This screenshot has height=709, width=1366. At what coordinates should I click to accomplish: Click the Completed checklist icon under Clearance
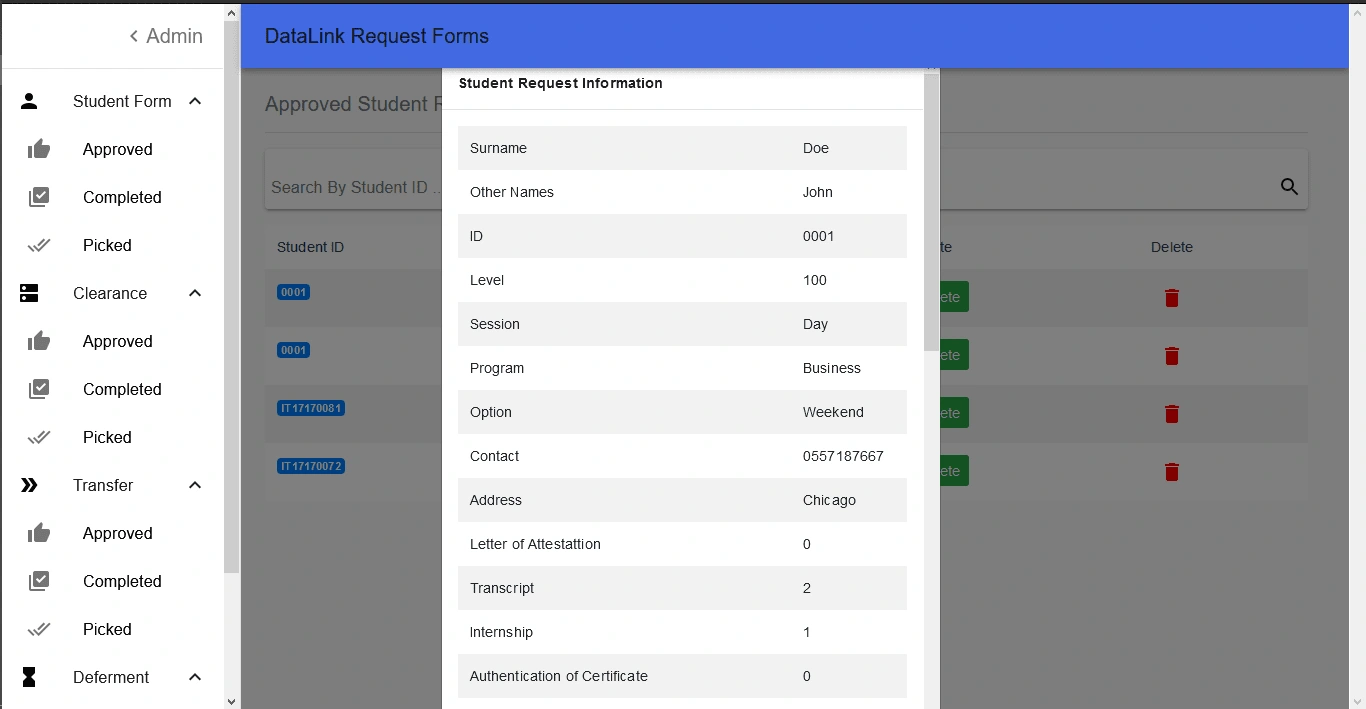39,389
